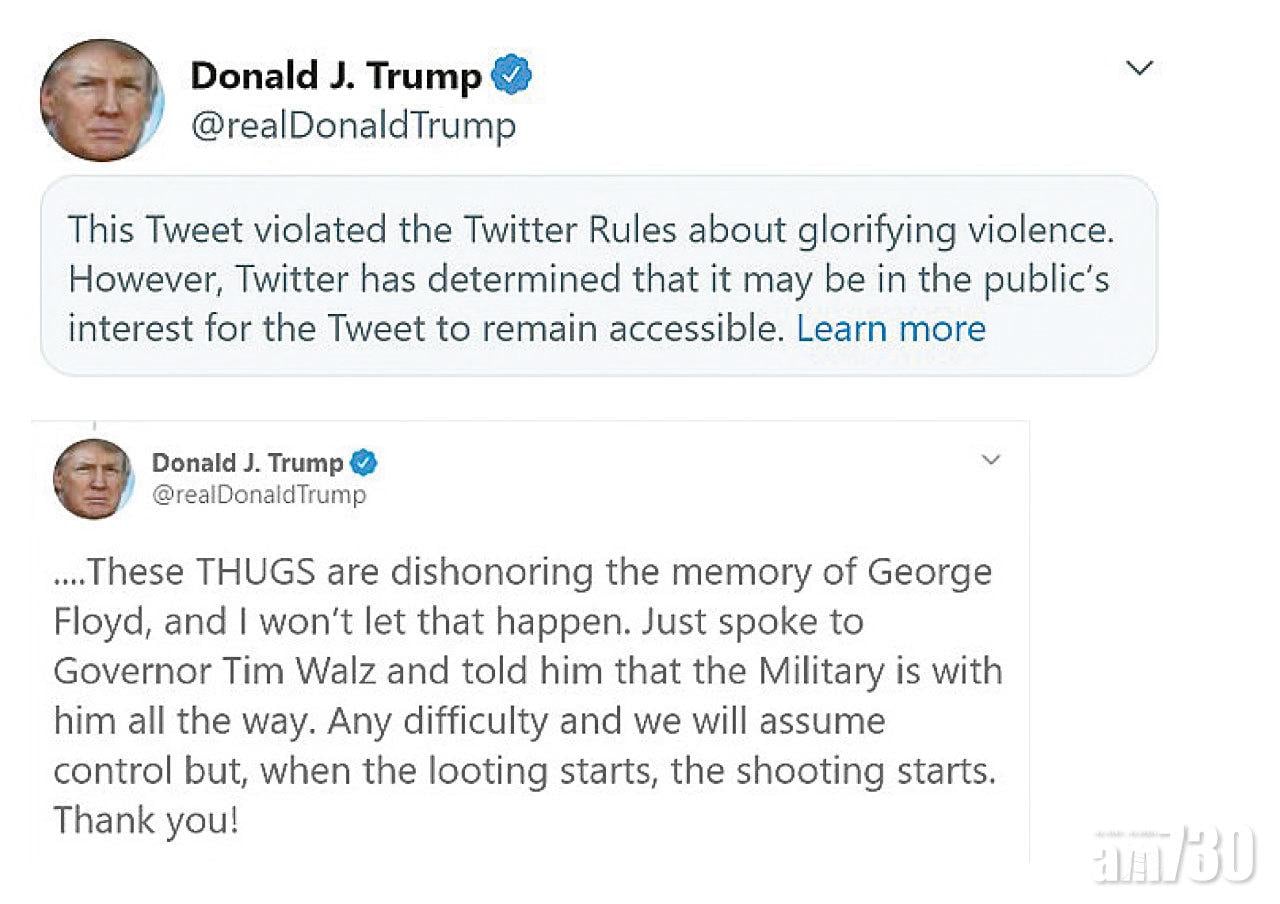Click the name "George" in the tweet text
Image resolution: width=1280 pixels, height=904 pixels.
click(929, 572)
